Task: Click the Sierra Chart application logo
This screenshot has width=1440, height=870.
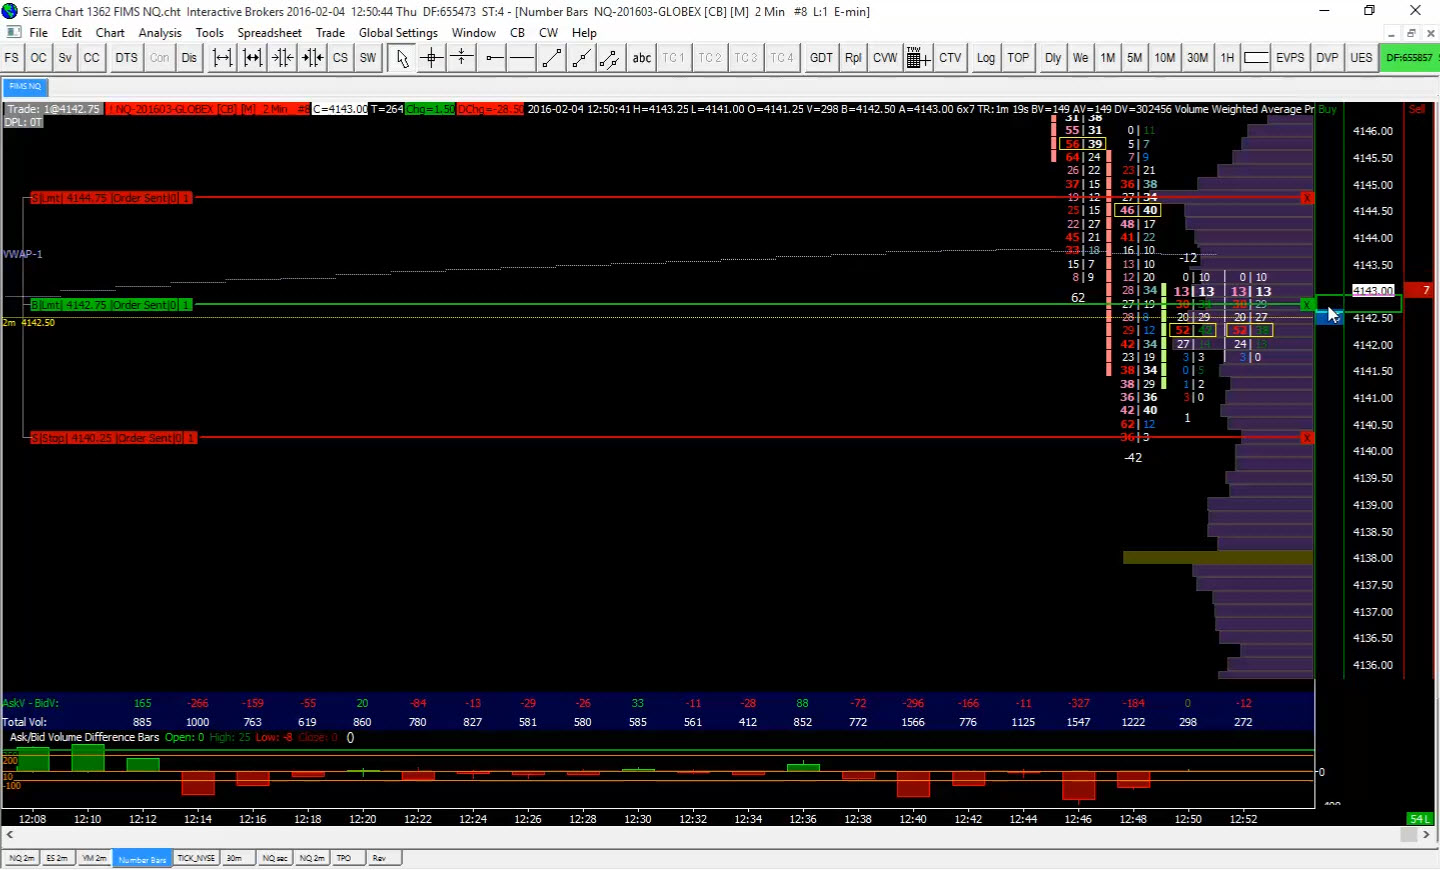Action: pyautogui.click(x=10, y=11)
